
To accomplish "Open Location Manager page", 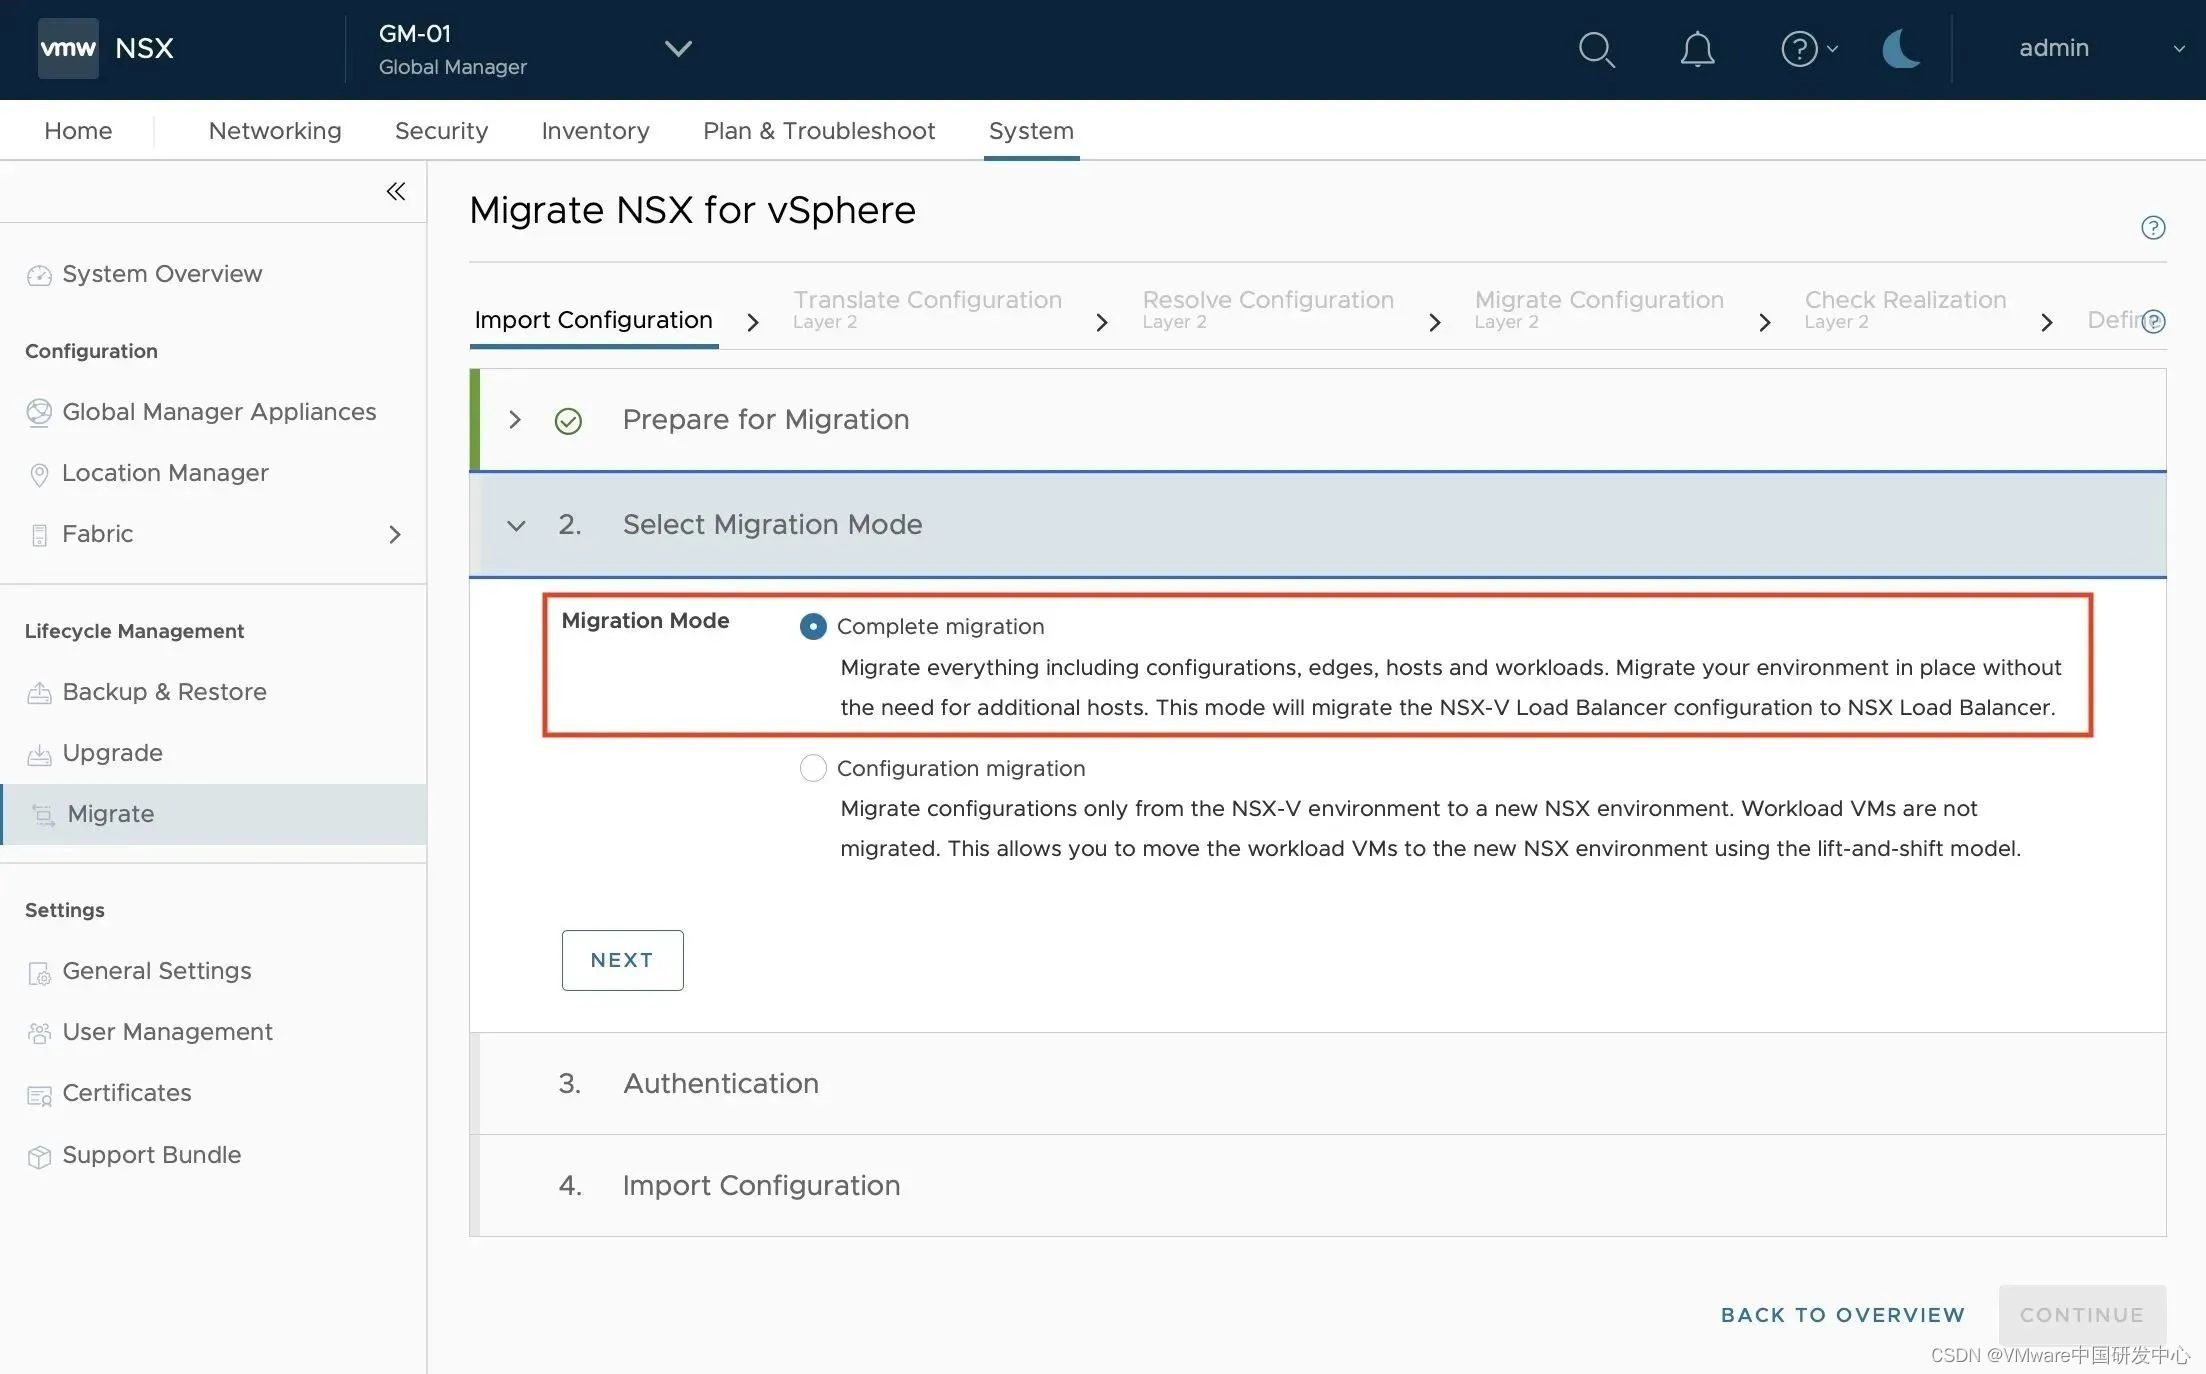I will click(165, 473).
